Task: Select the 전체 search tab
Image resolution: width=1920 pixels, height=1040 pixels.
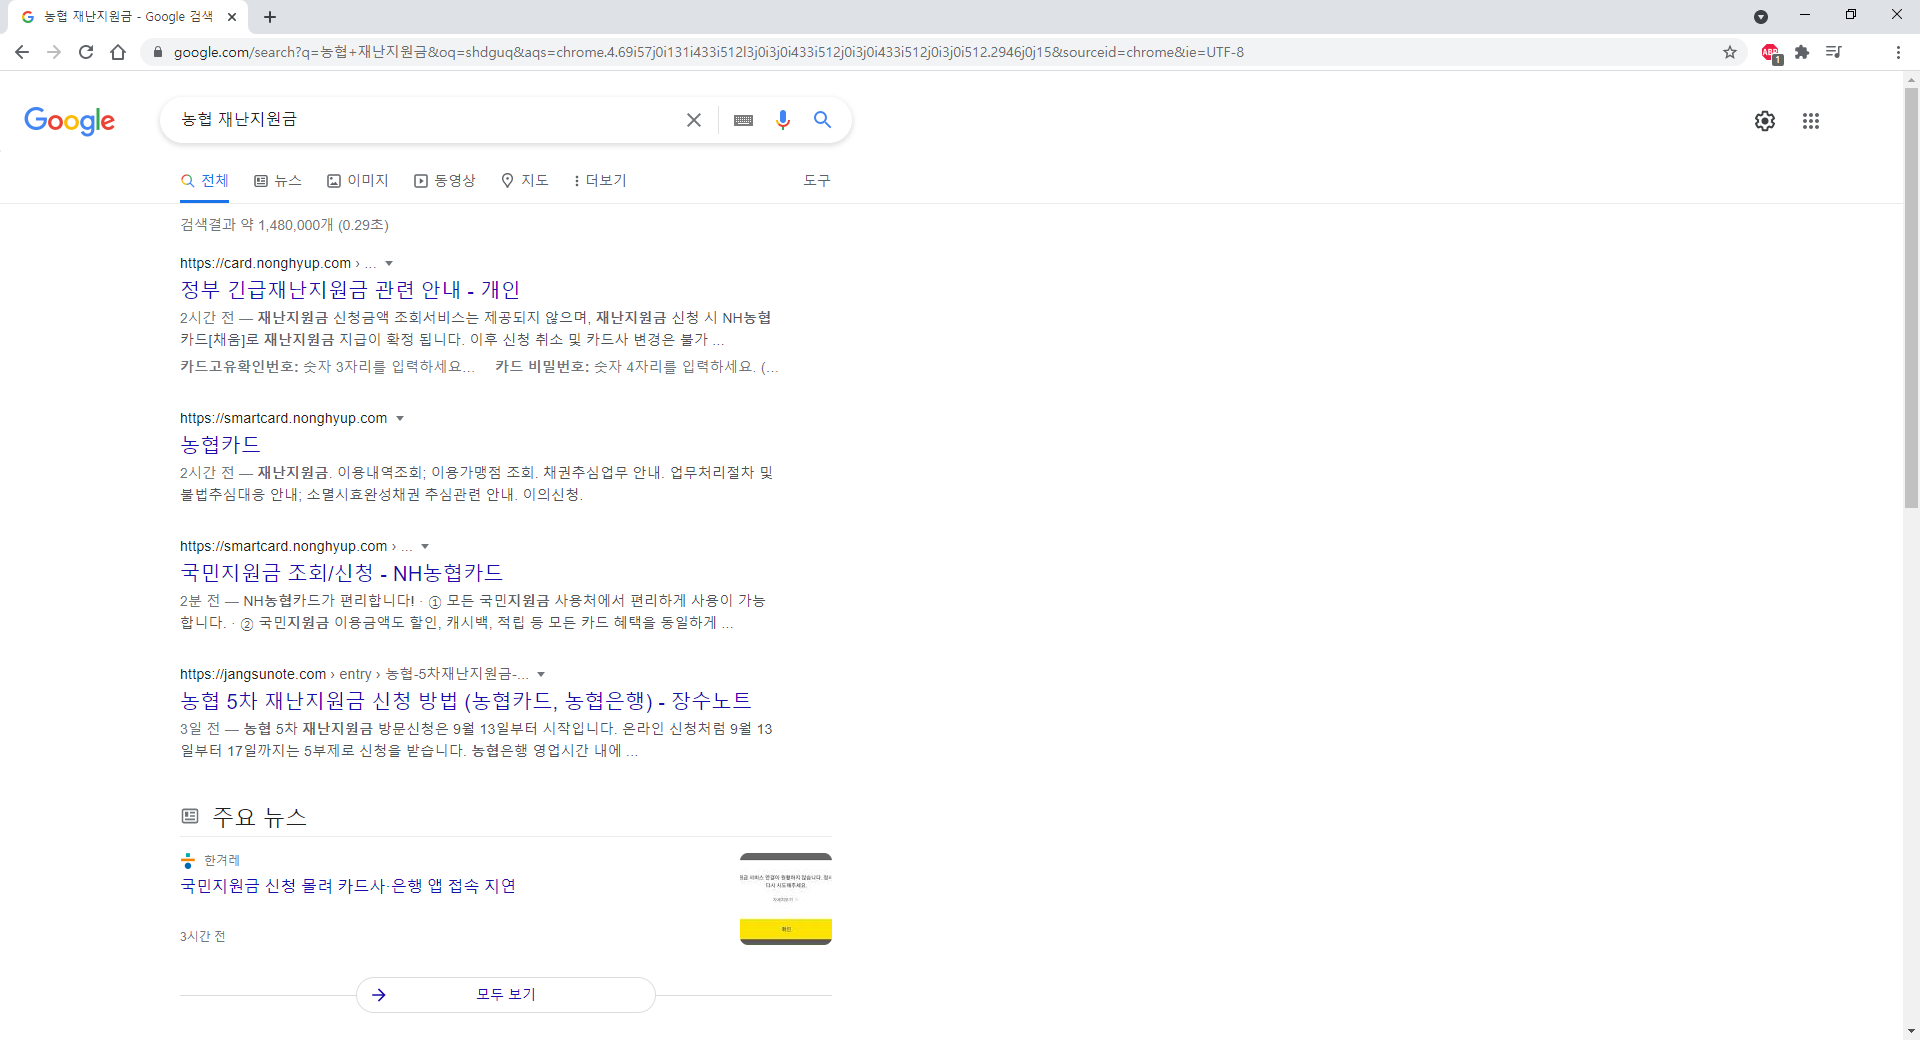Action: click(x=205, y=181)
